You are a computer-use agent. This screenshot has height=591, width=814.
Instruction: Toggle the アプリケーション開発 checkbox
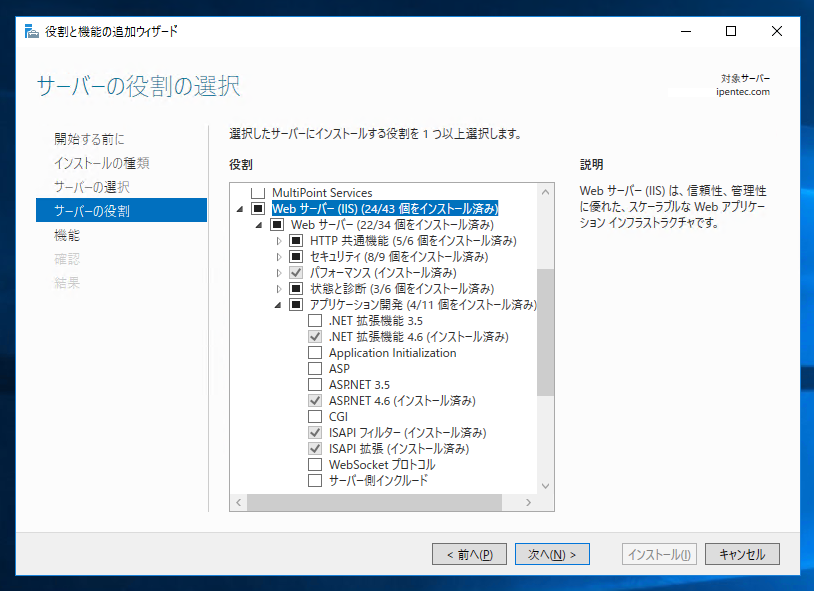pyautogui.click(x=296, y=305)
